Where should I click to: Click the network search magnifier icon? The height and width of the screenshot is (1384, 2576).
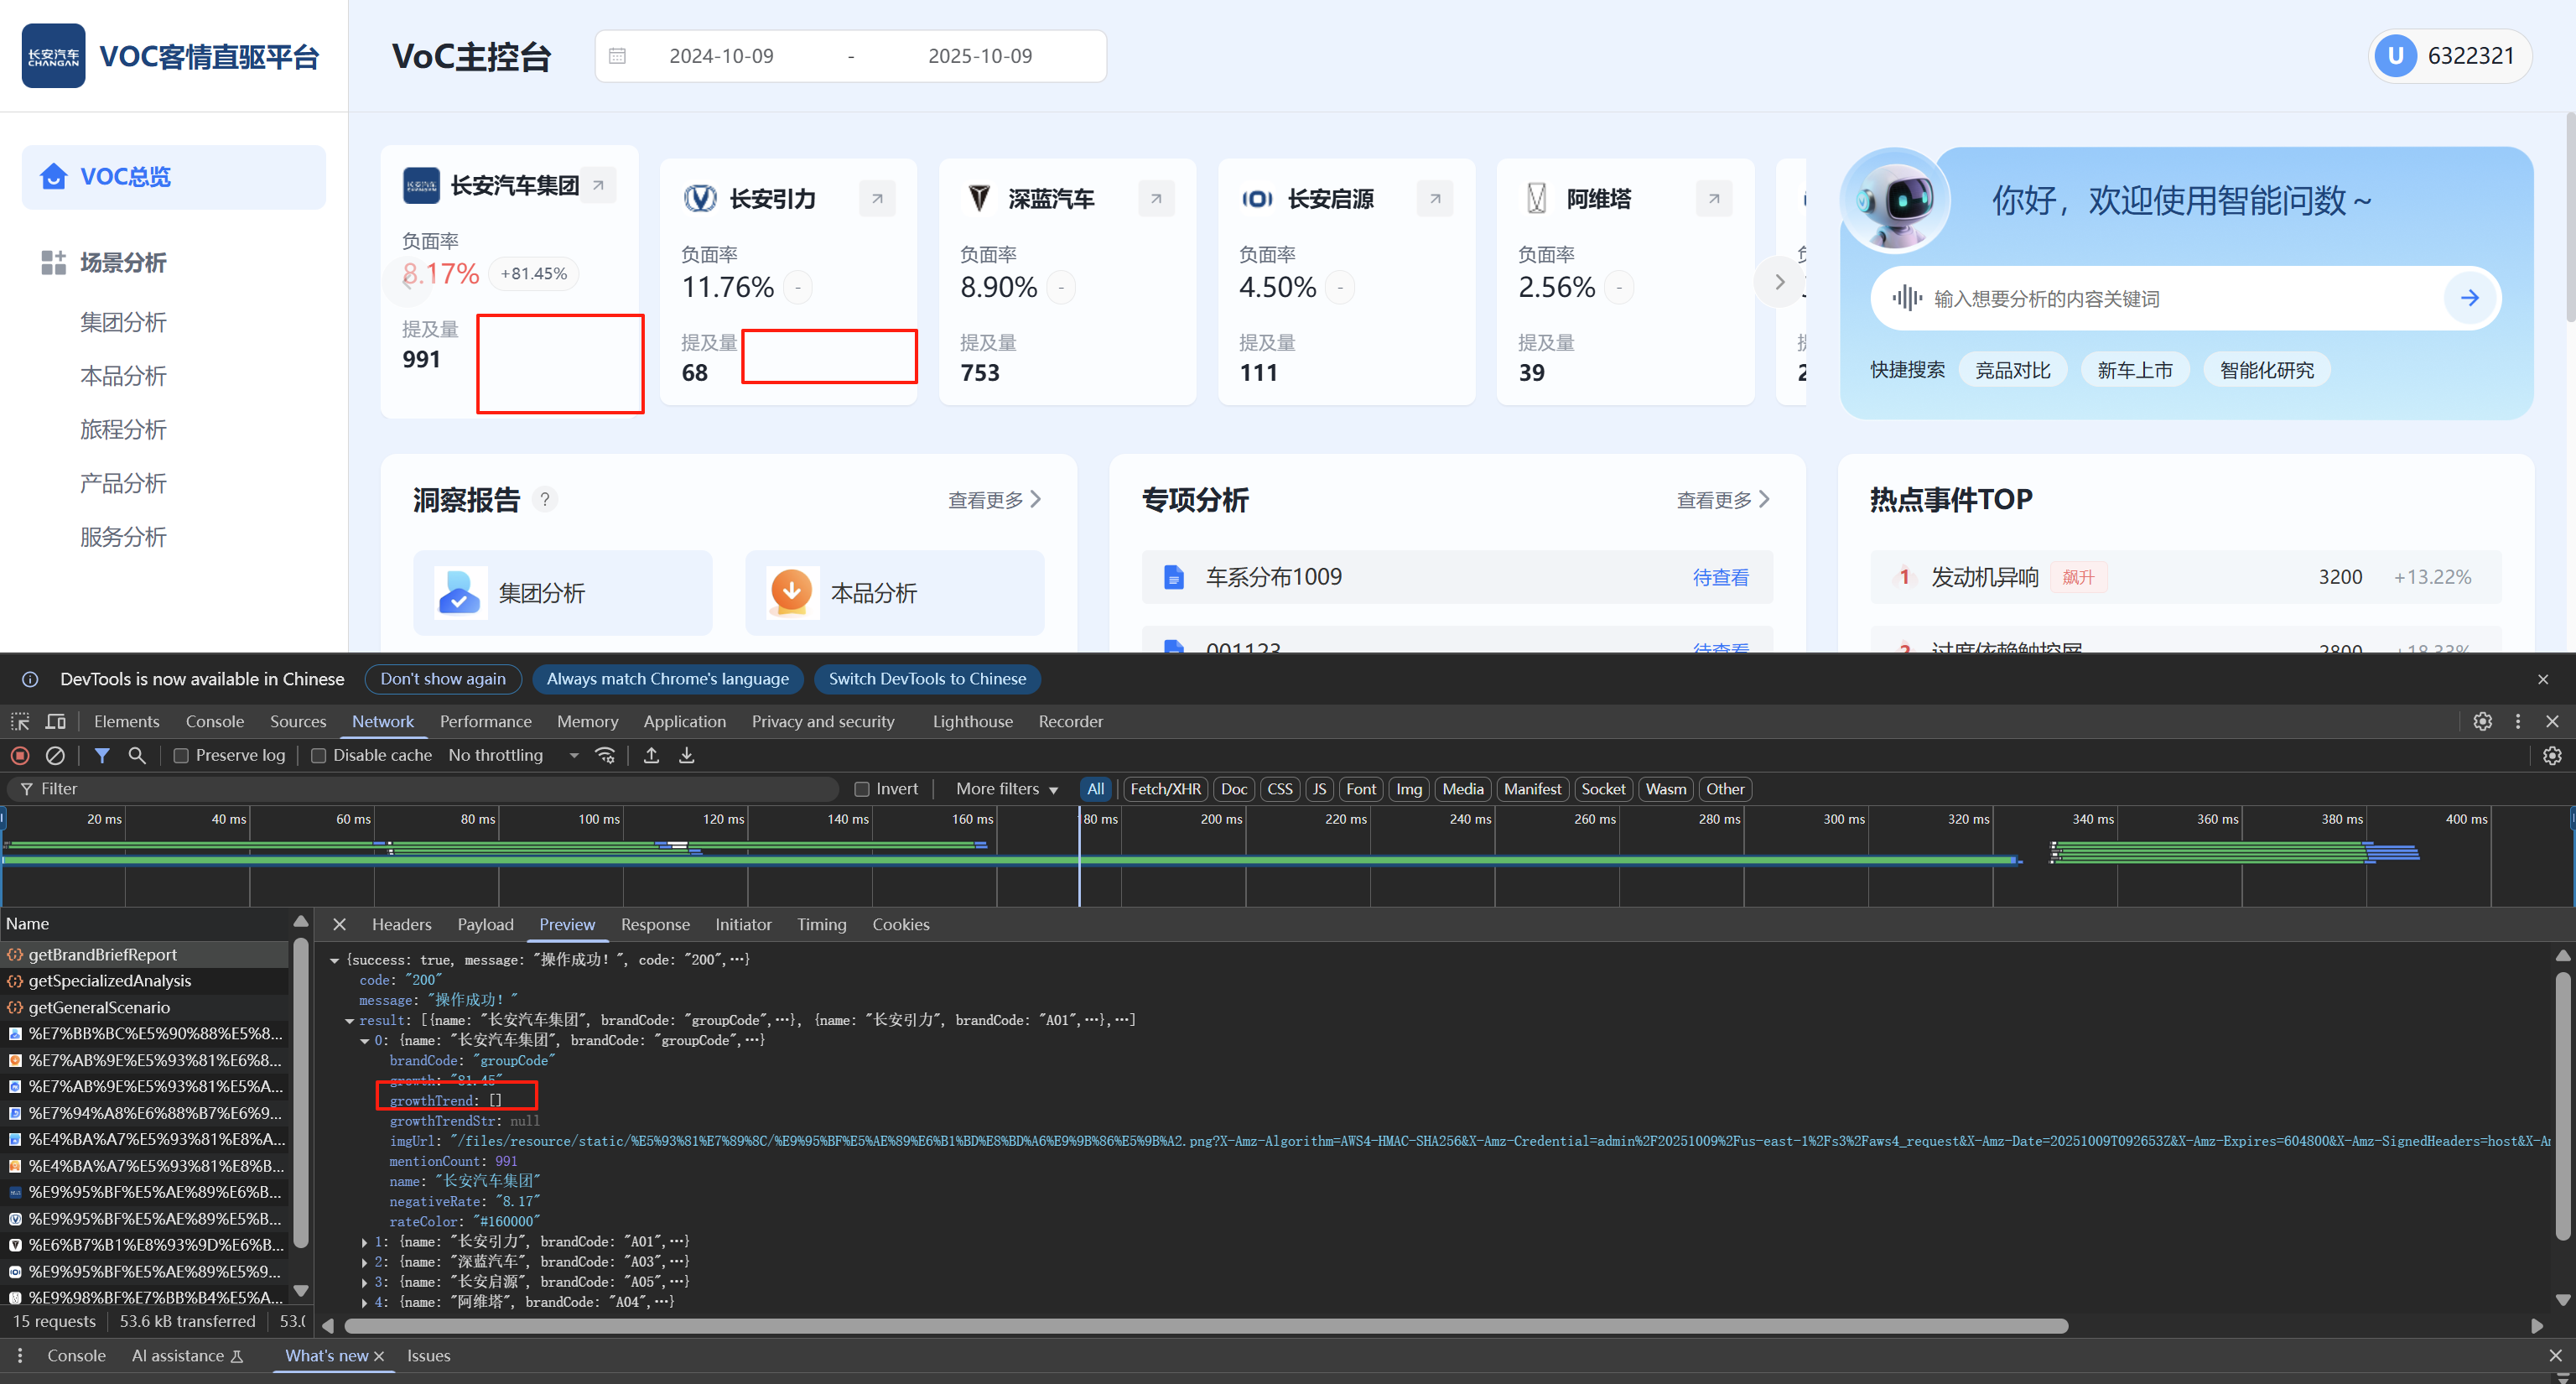pos(137,755)
